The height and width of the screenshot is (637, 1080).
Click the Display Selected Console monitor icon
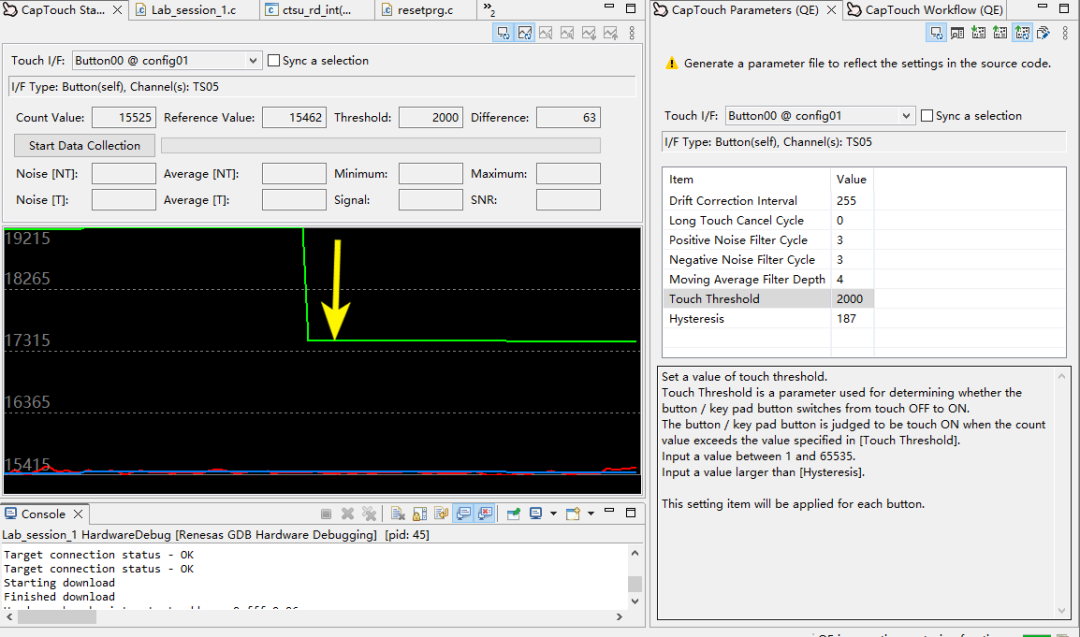click(536, 514)
